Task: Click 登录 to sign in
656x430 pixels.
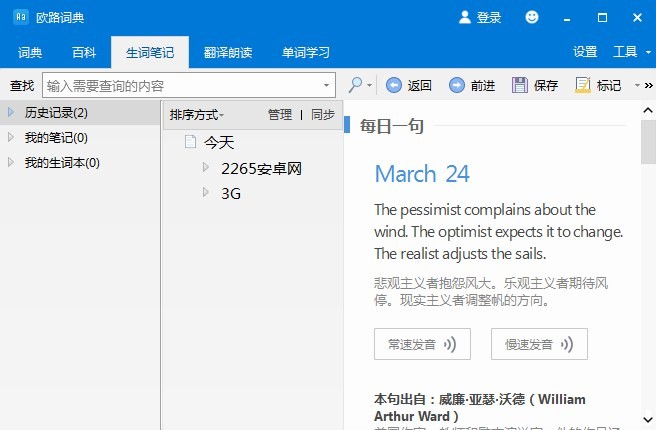Action: click(489, 18)
